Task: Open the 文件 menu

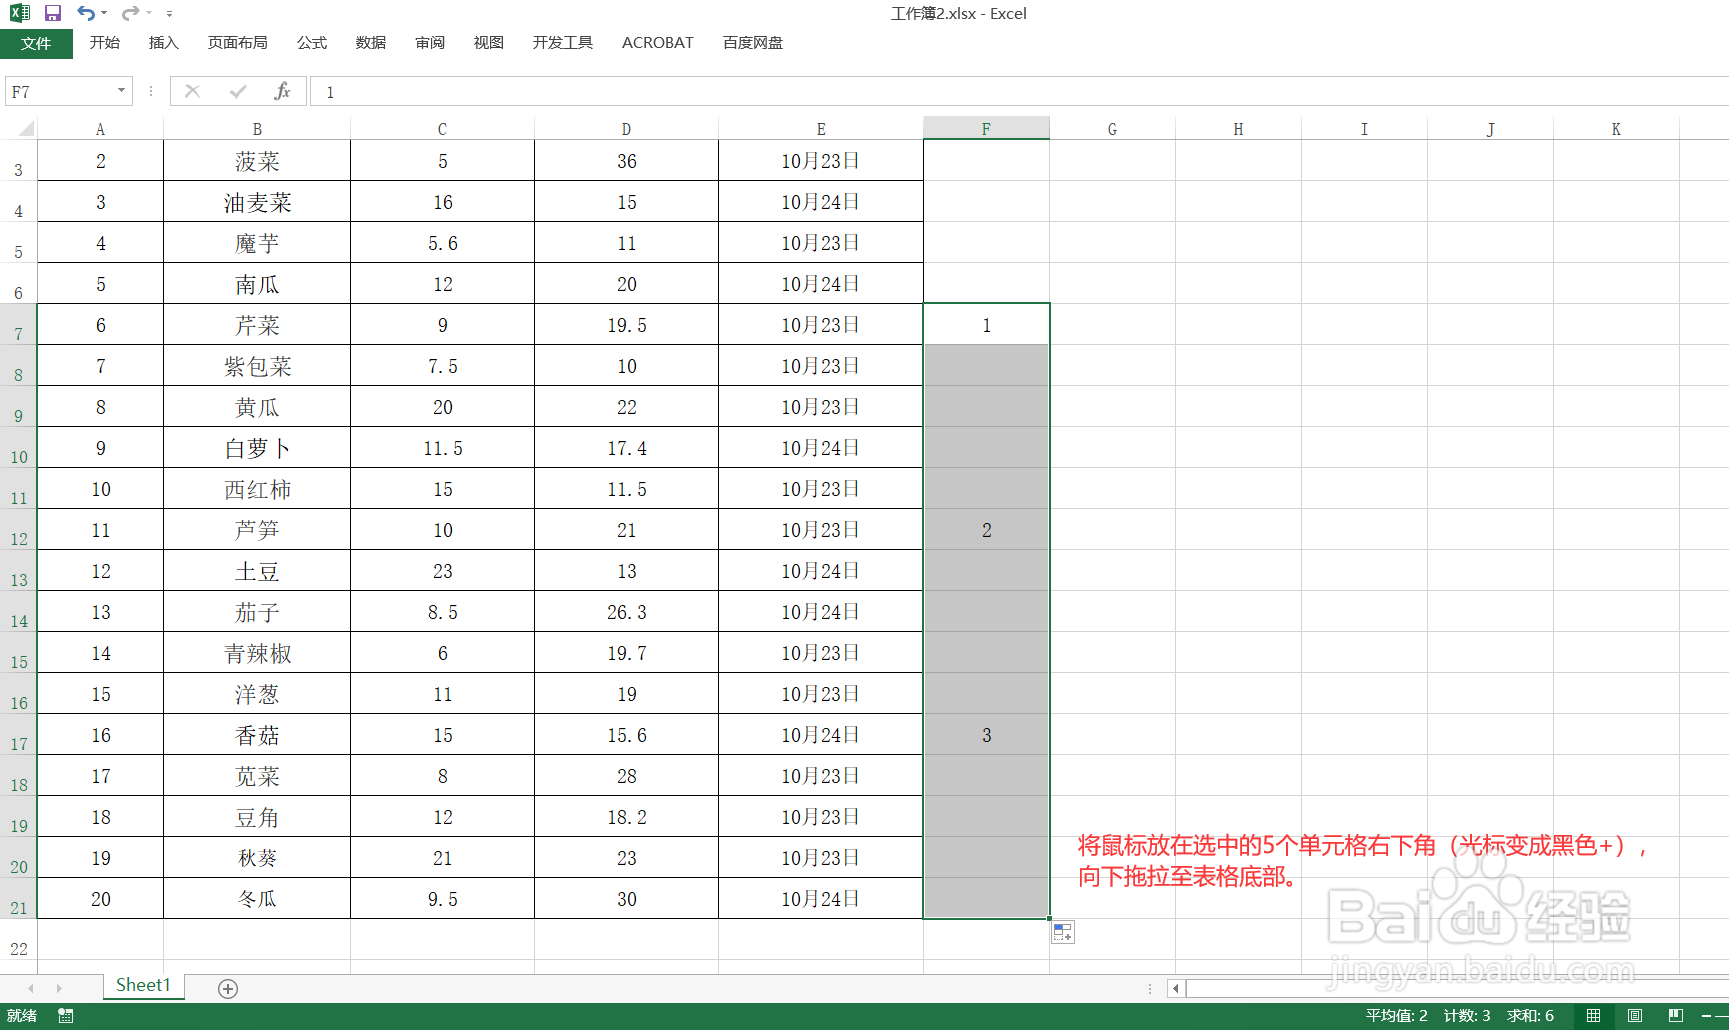Action: 36,43
